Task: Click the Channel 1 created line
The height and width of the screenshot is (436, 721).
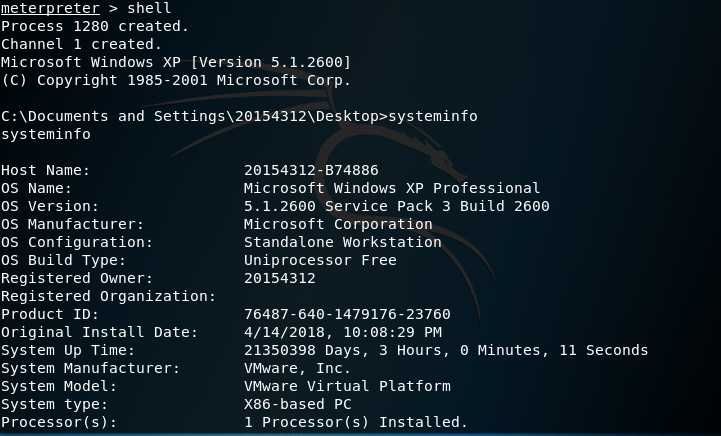Action: [x=81, y=44]
